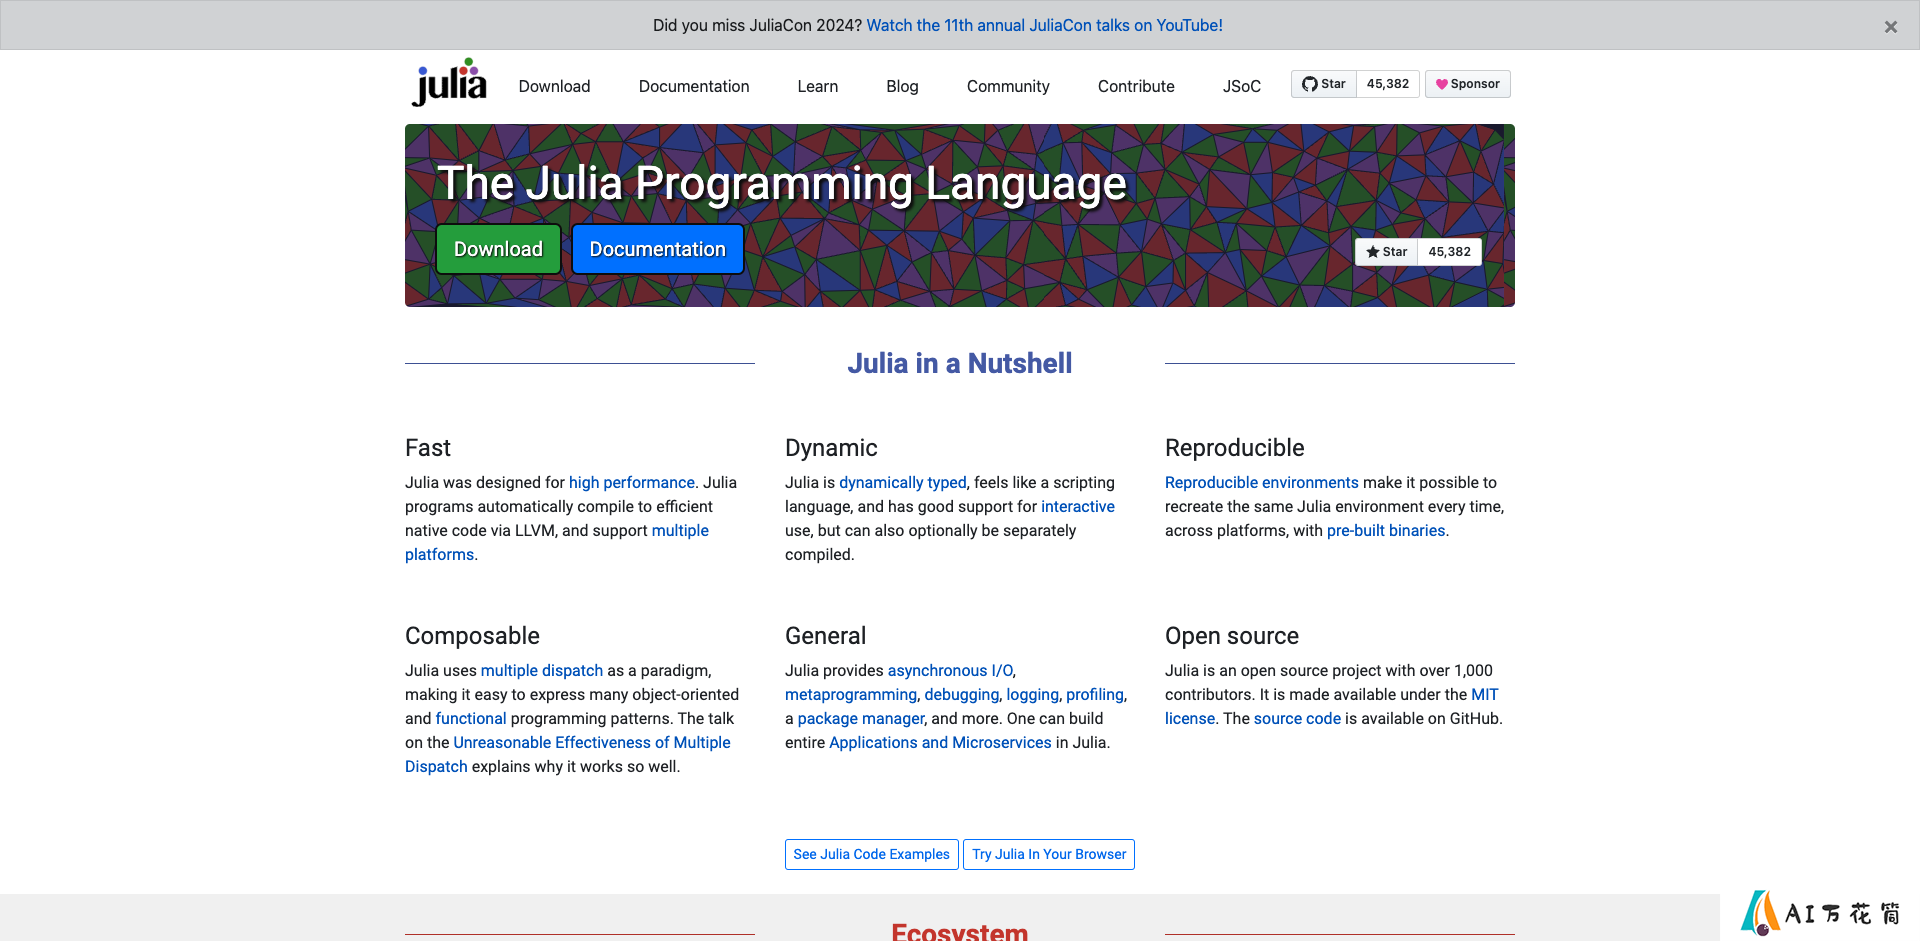This screenshot has height=941, width=1920.
Task: Click the 'asynchronous I/O' link
Action: coord(950,670)
